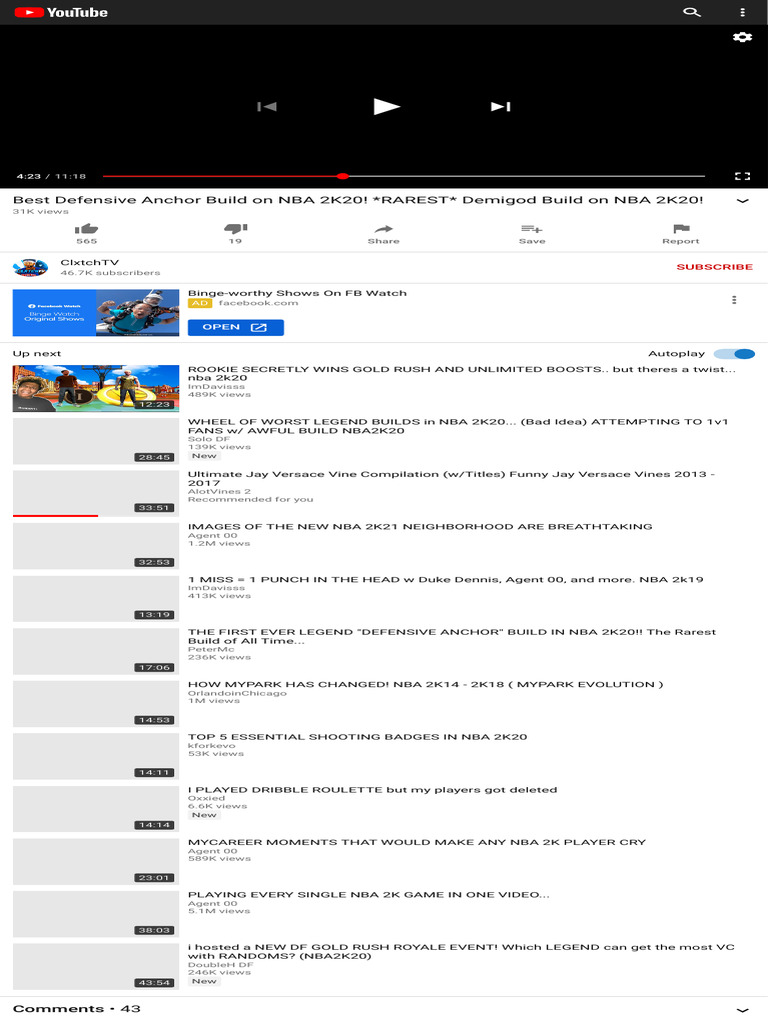768x1024 pixels.
Task: Play the video
Action: (386, 106)
